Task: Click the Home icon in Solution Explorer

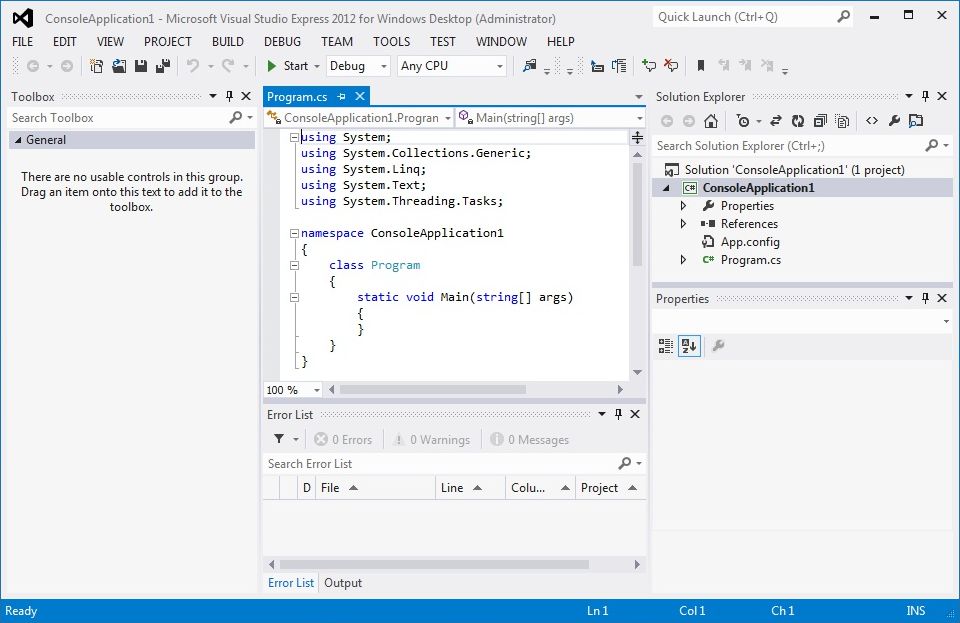Action: click(x=710, y=121)
